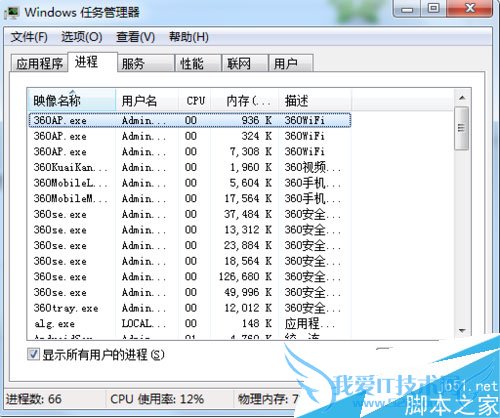Select 360AP.exe process using 7,308 K
The width and height of the screenshot is (500, 418).
coord(190,152)
